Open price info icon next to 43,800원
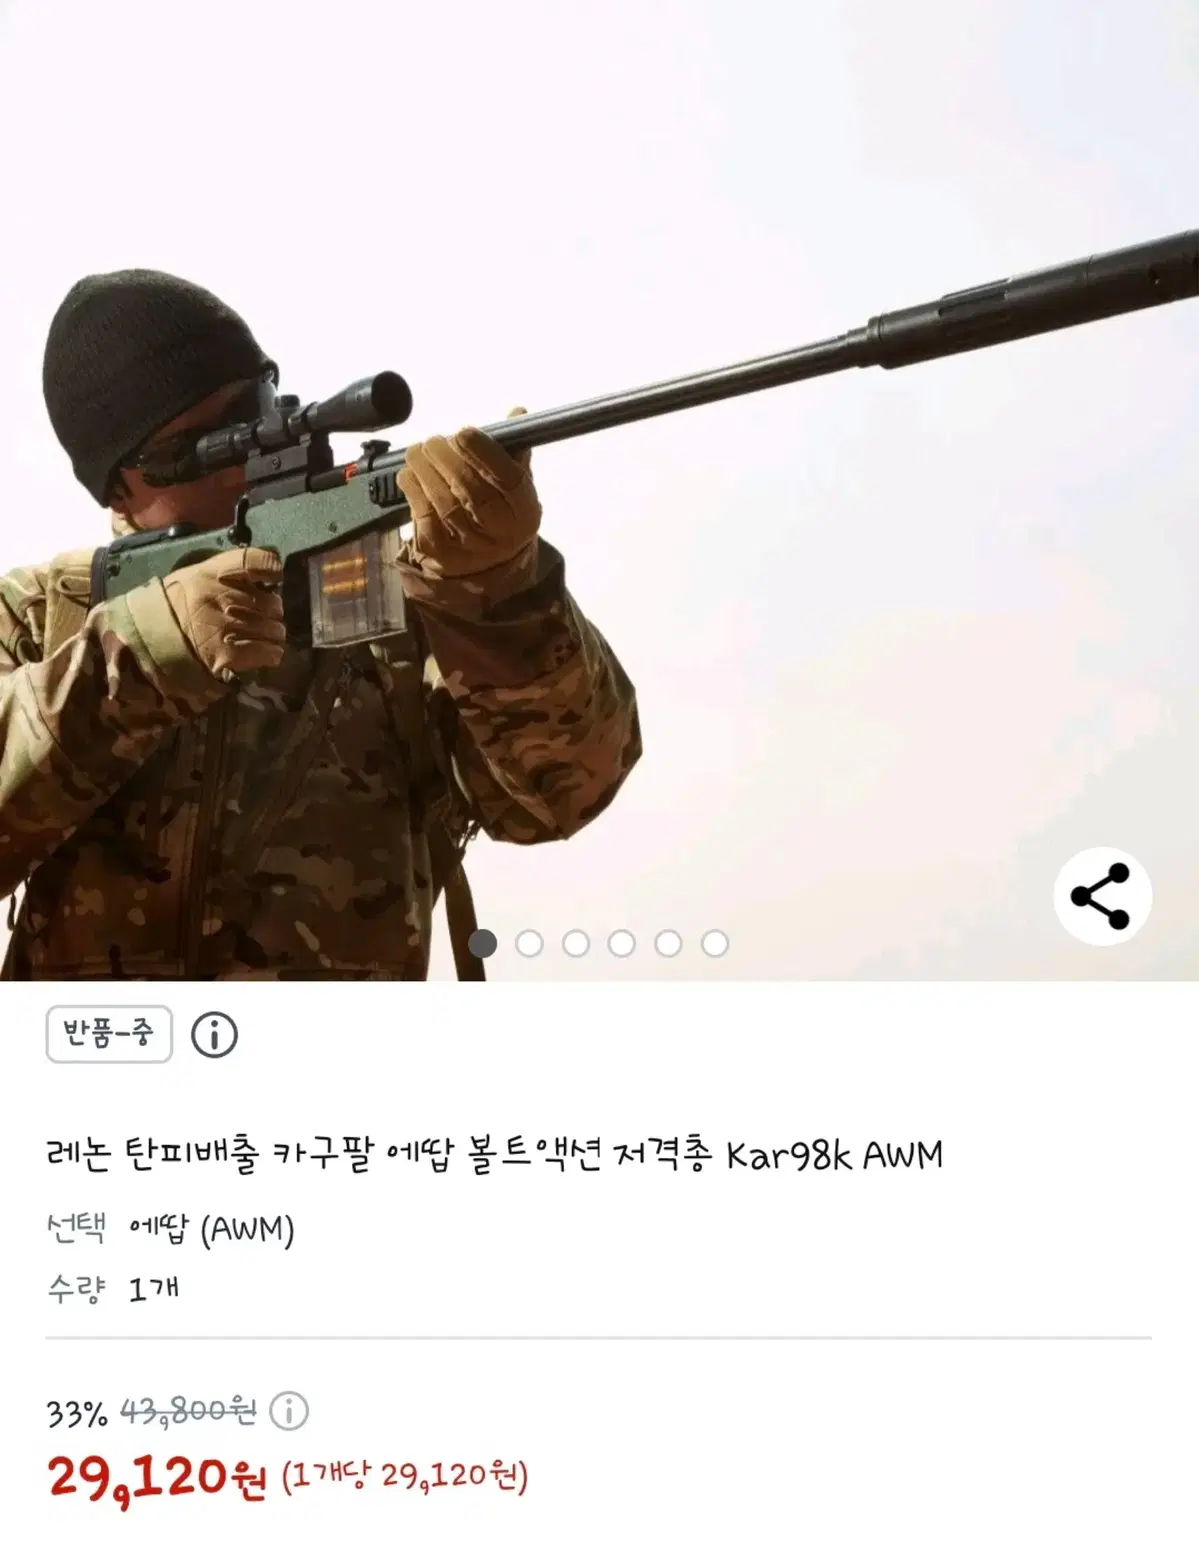The height and width of the screenshot is (1550, 1199). [x=288, y=1412]
